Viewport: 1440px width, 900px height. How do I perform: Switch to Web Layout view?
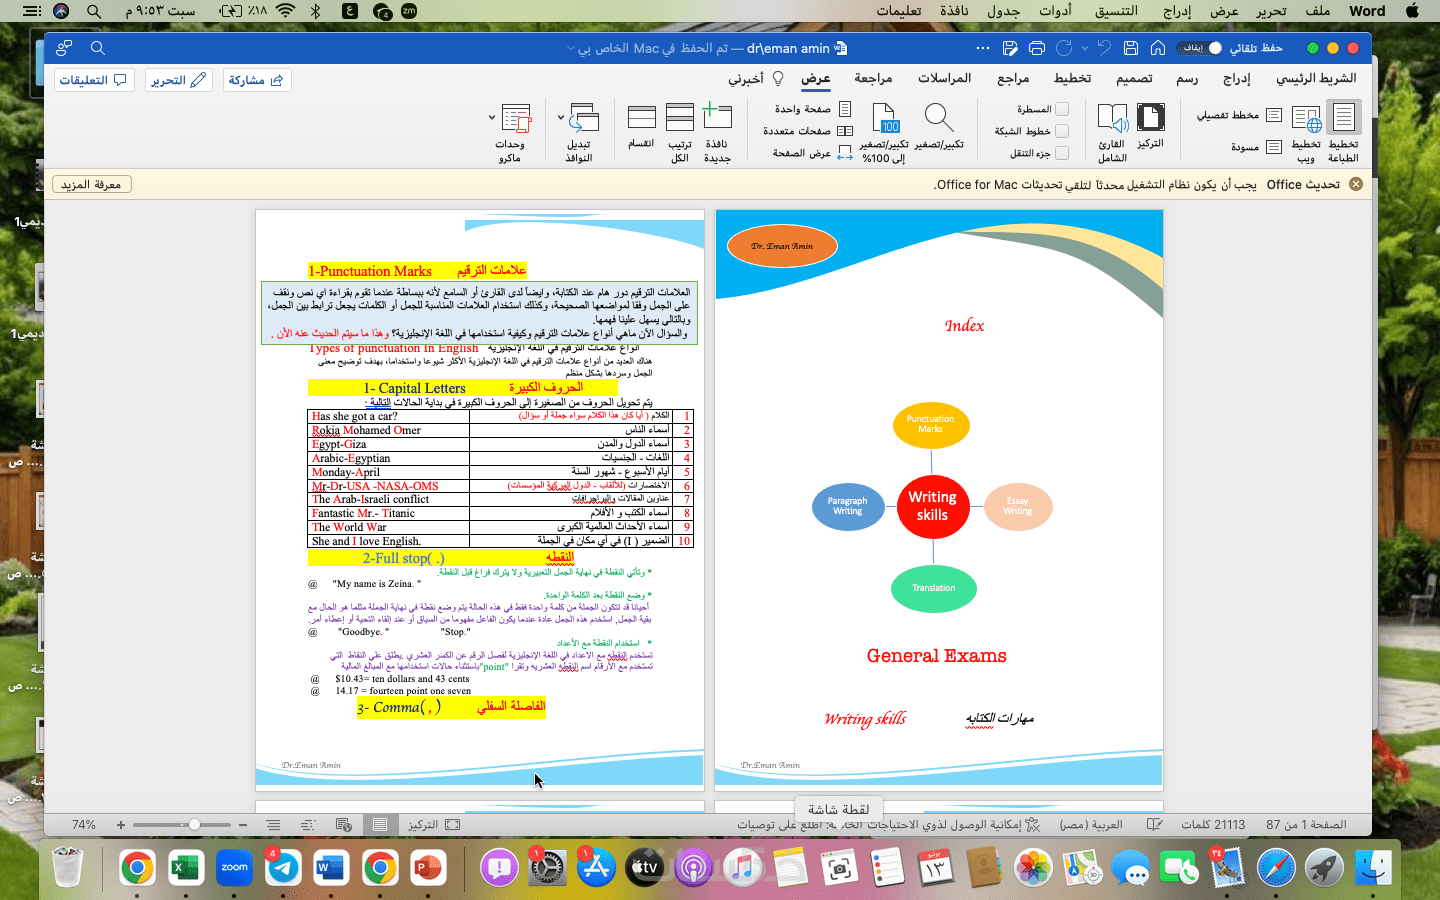click(1306, 118)
